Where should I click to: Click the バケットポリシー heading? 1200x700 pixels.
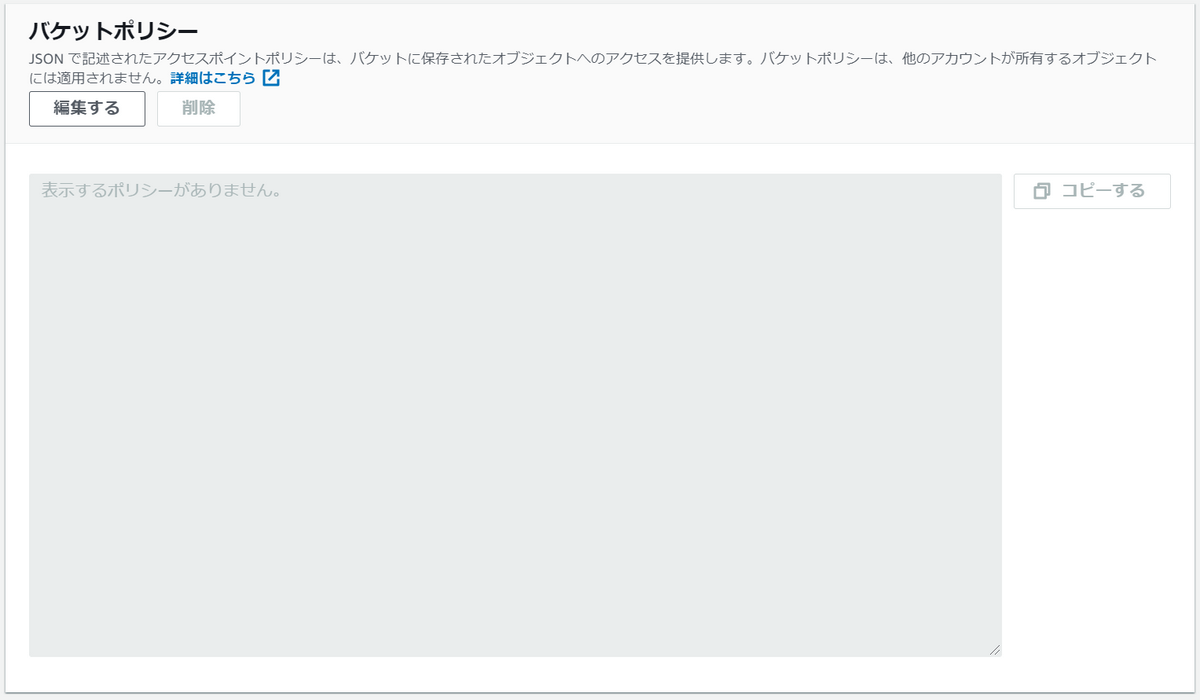click(113, 30)
